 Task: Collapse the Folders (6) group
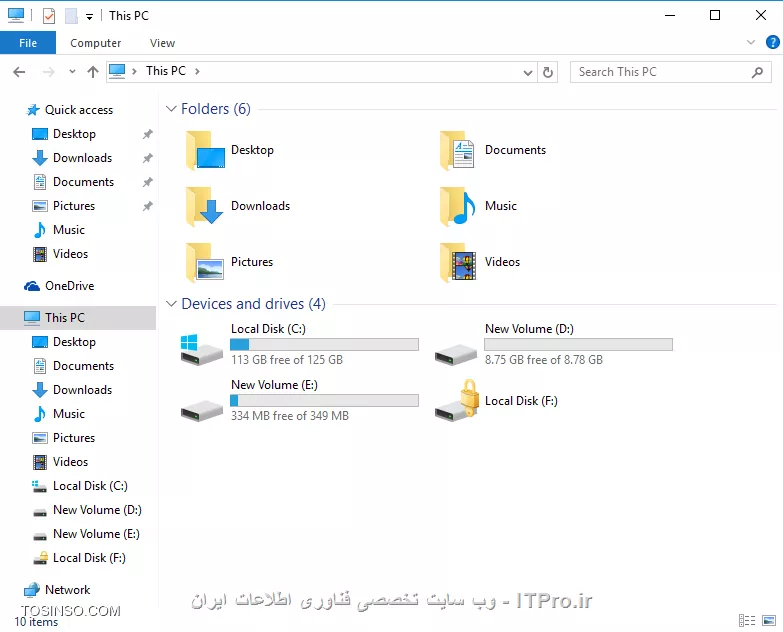[171, 108]
